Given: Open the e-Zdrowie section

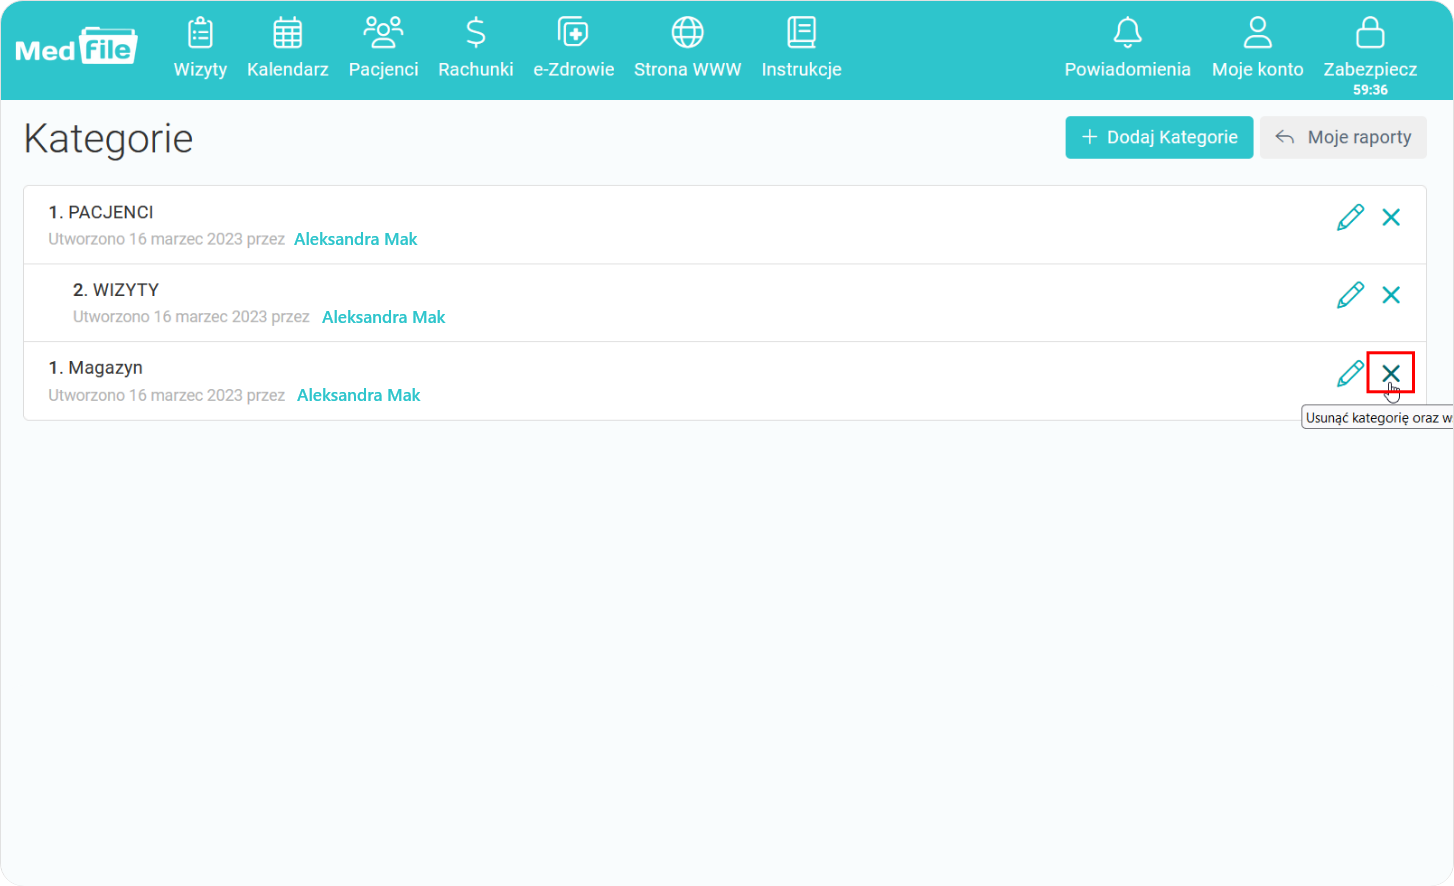Looking at the screenshot, I should 574,48.
